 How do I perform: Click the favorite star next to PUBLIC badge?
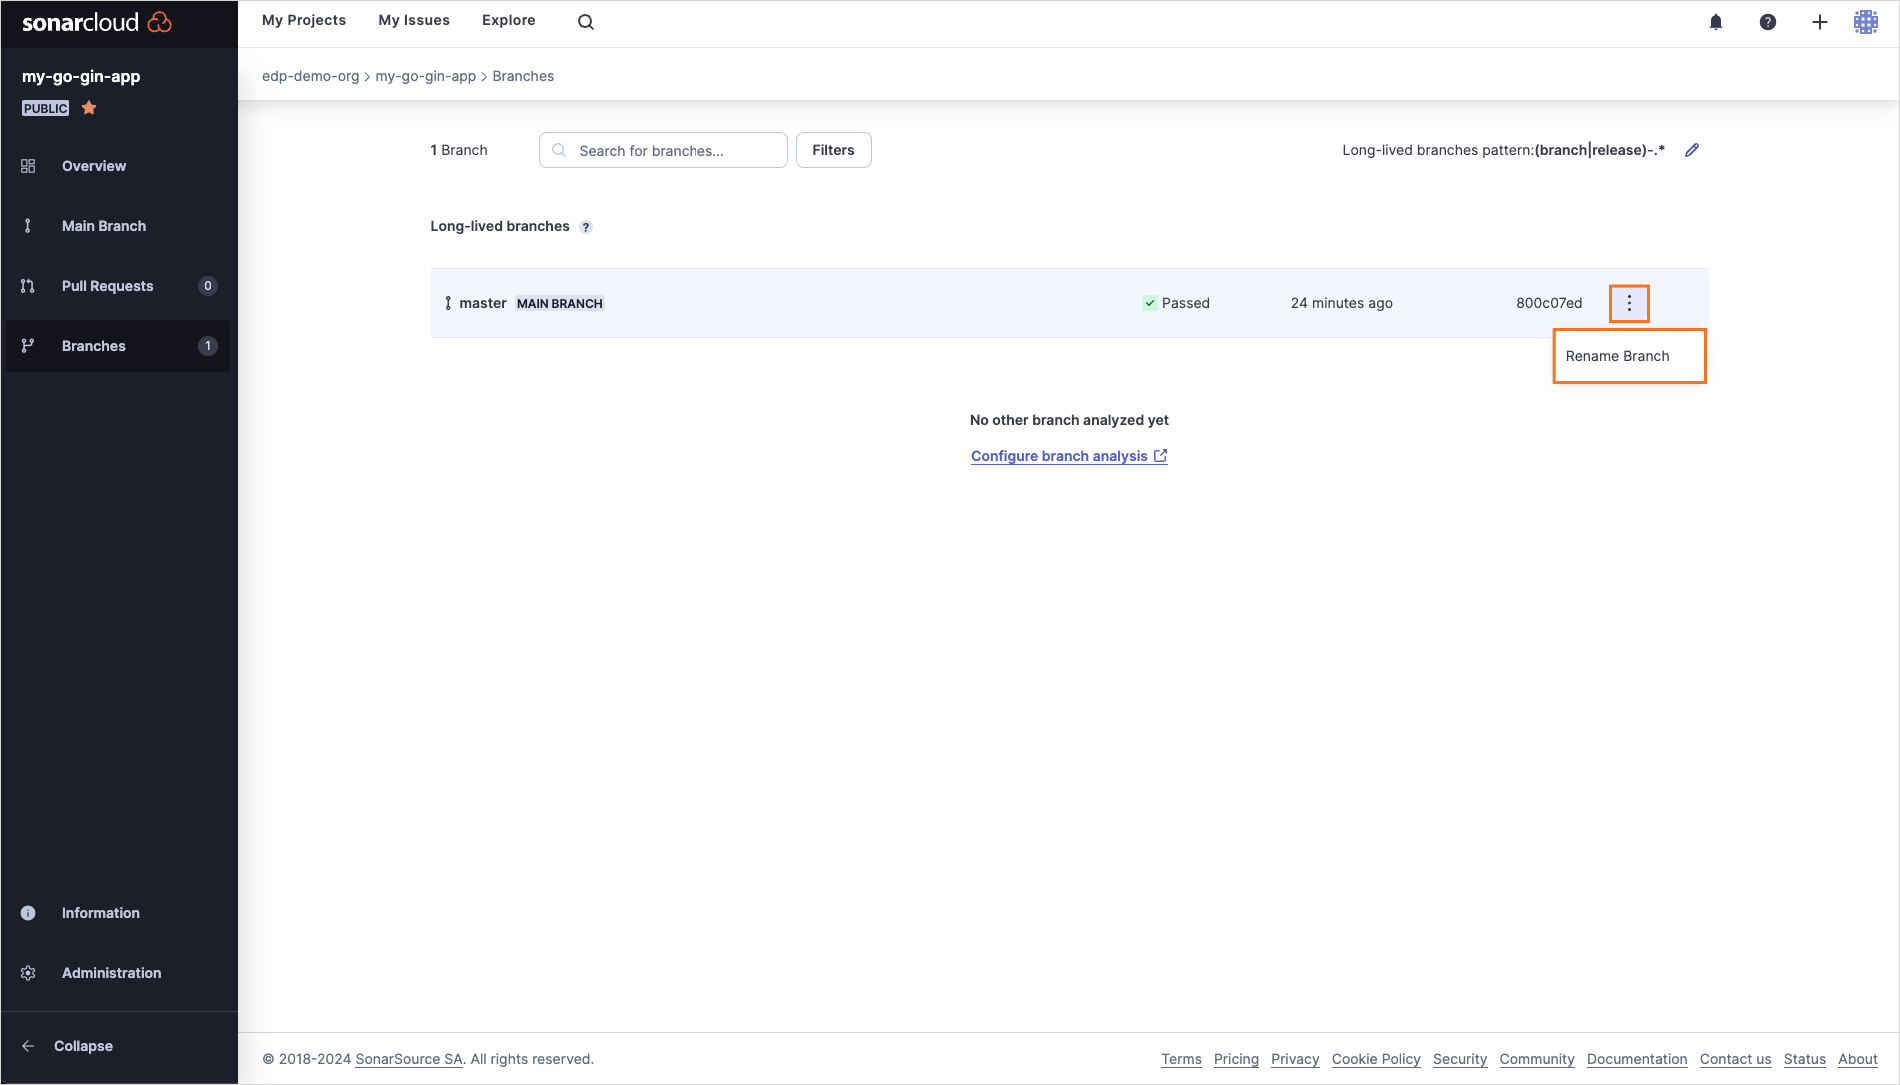coord(88,107)
